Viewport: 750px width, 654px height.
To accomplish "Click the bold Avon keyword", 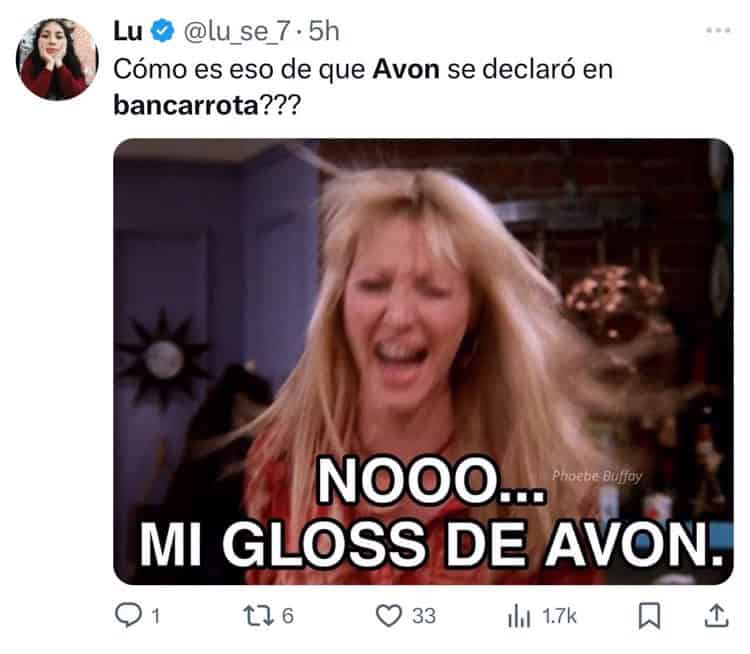I will tap(406, 69).
